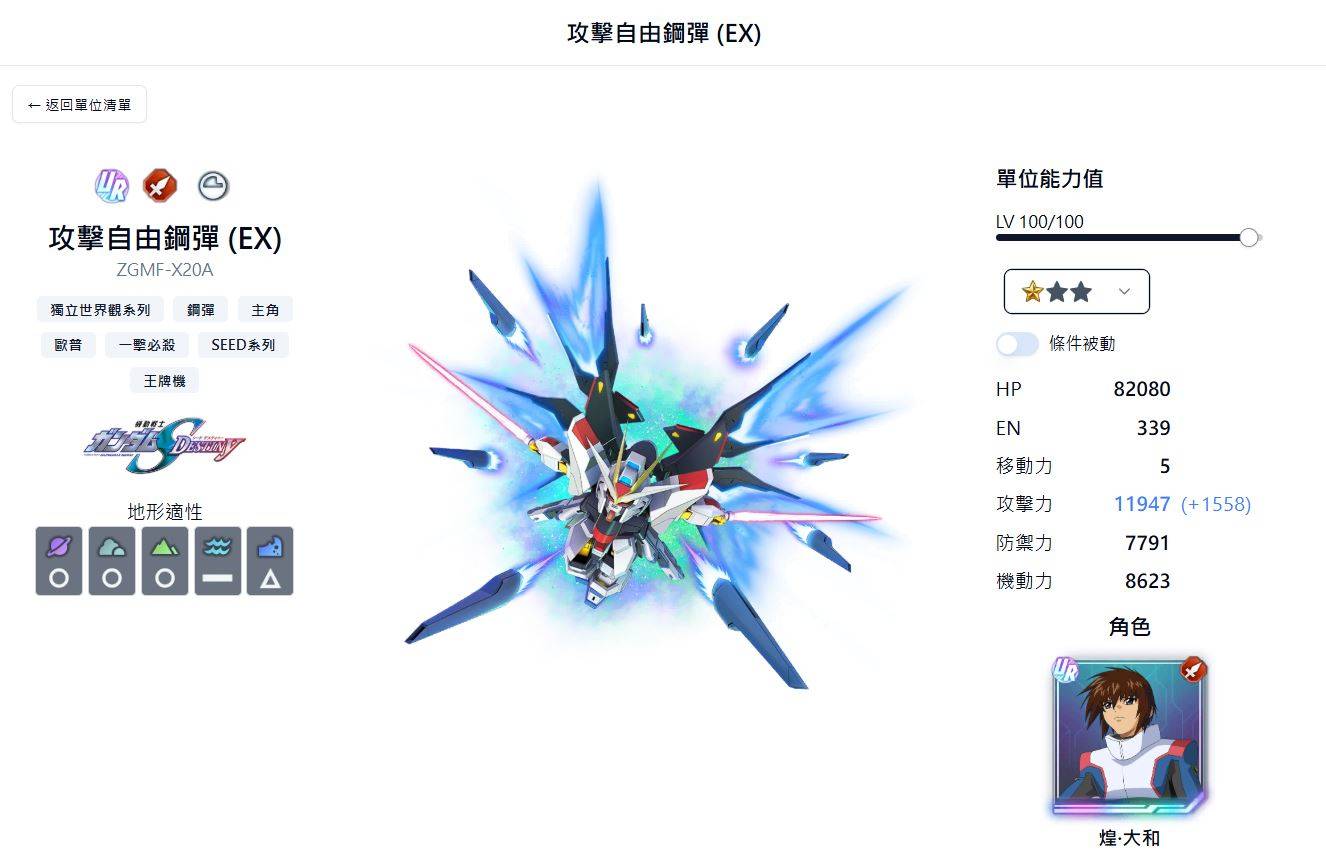The height and width of the screenshot is (860, 1326).
Task: Toggle the 條件被動 switch
Action: coord(1017,344)
